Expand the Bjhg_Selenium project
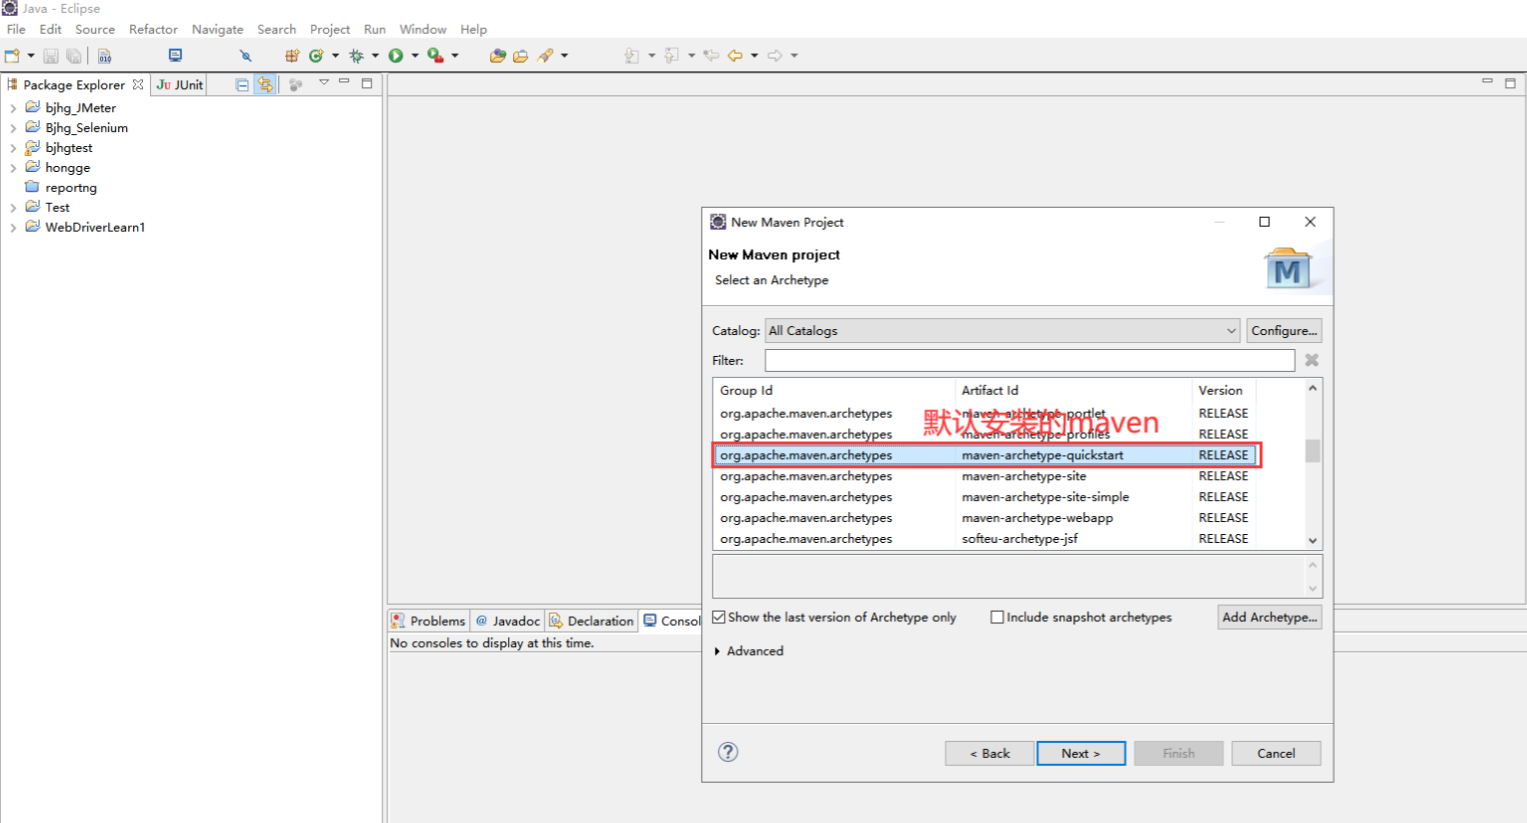The image size is (1527, 823). 13,128
